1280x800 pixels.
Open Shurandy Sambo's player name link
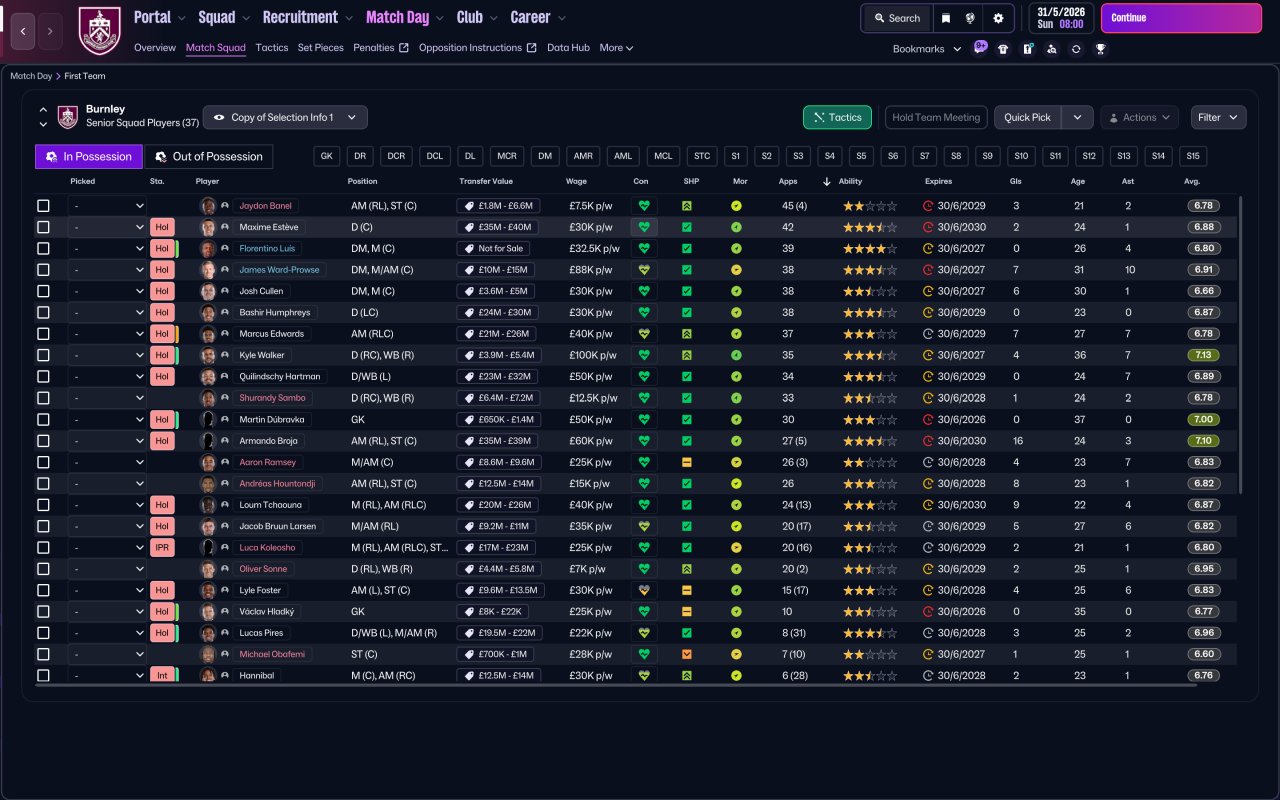pyautogui.click(x=271, y=398)
